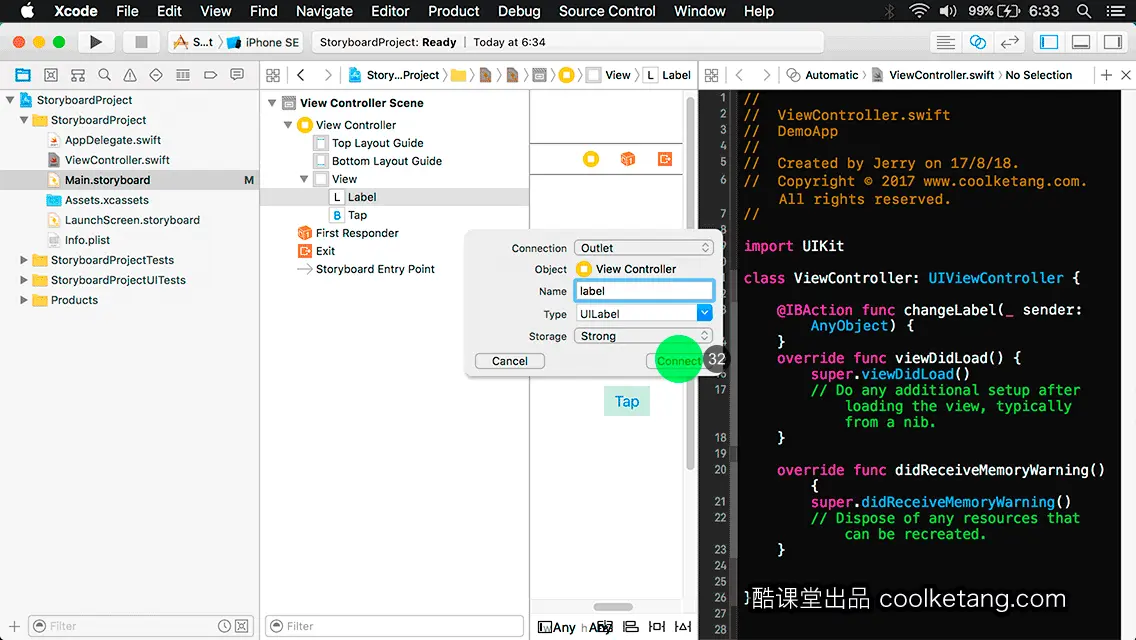Collapse the View Controller outline item

click(288, 125)
